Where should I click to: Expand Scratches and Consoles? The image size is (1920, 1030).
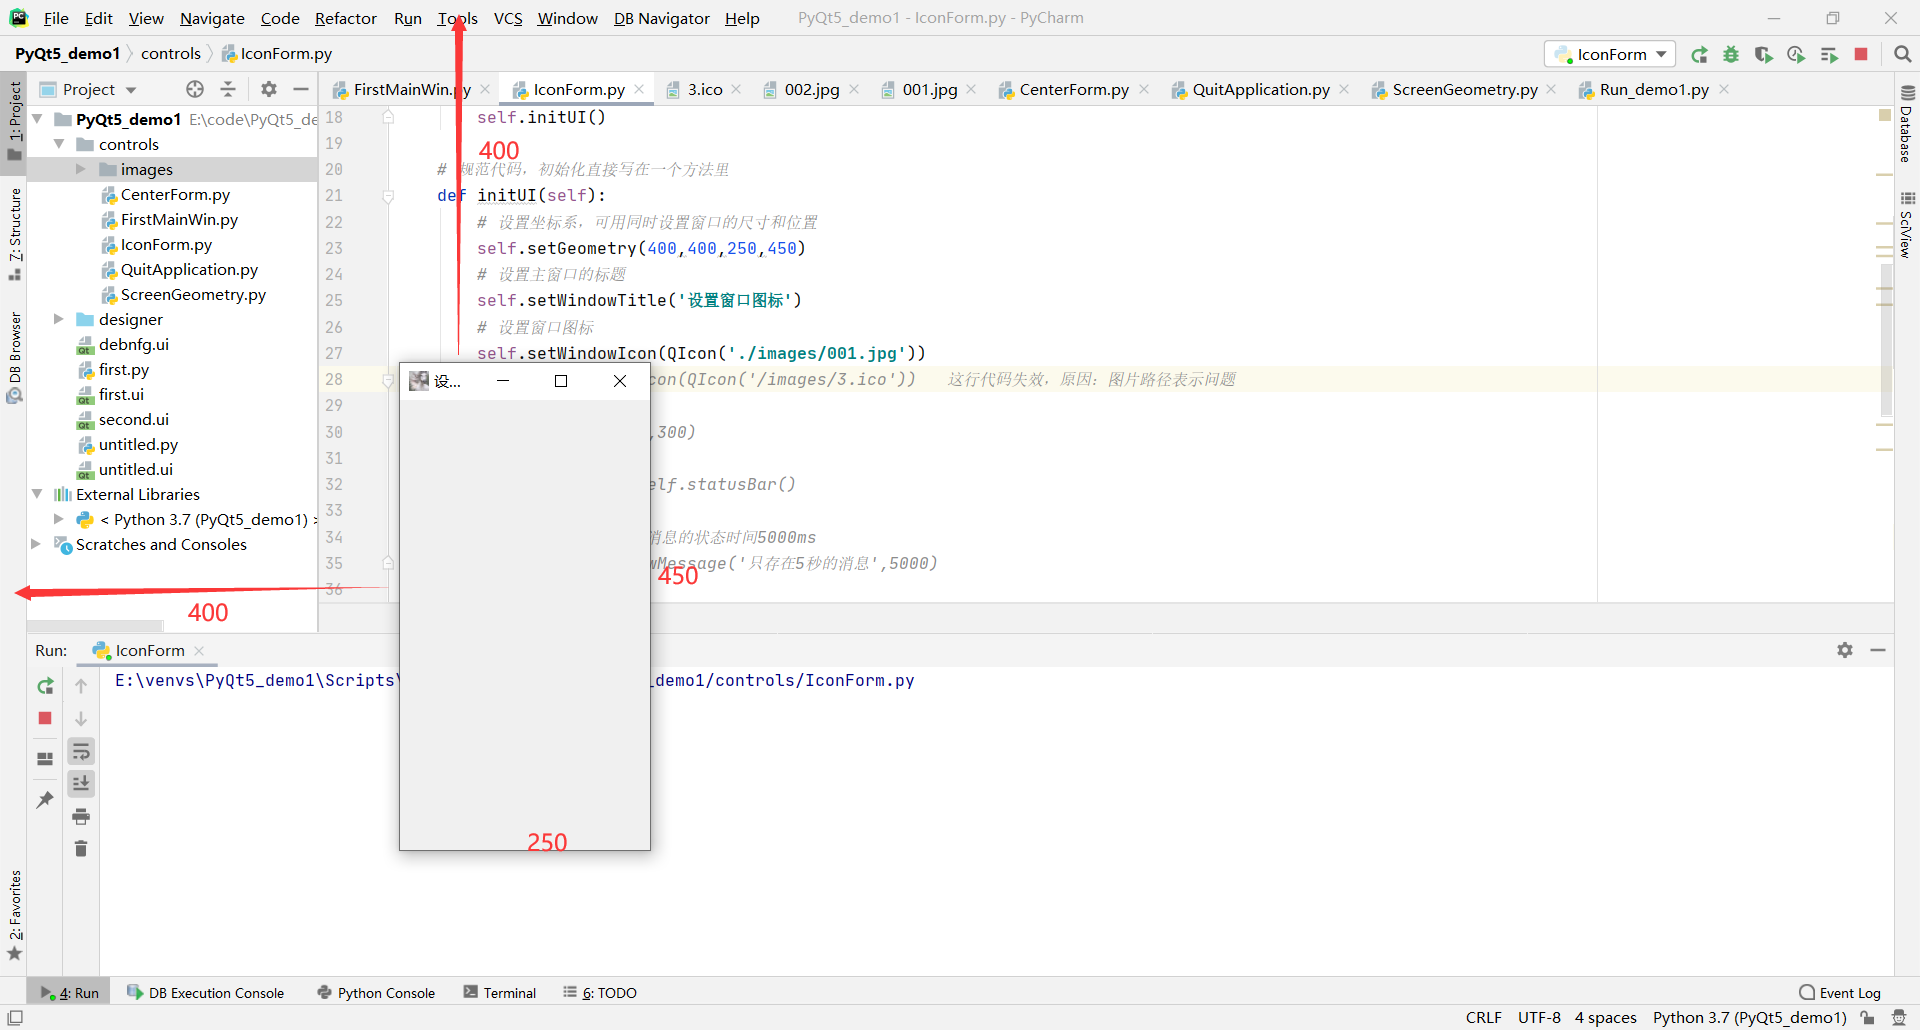[37, 544]
